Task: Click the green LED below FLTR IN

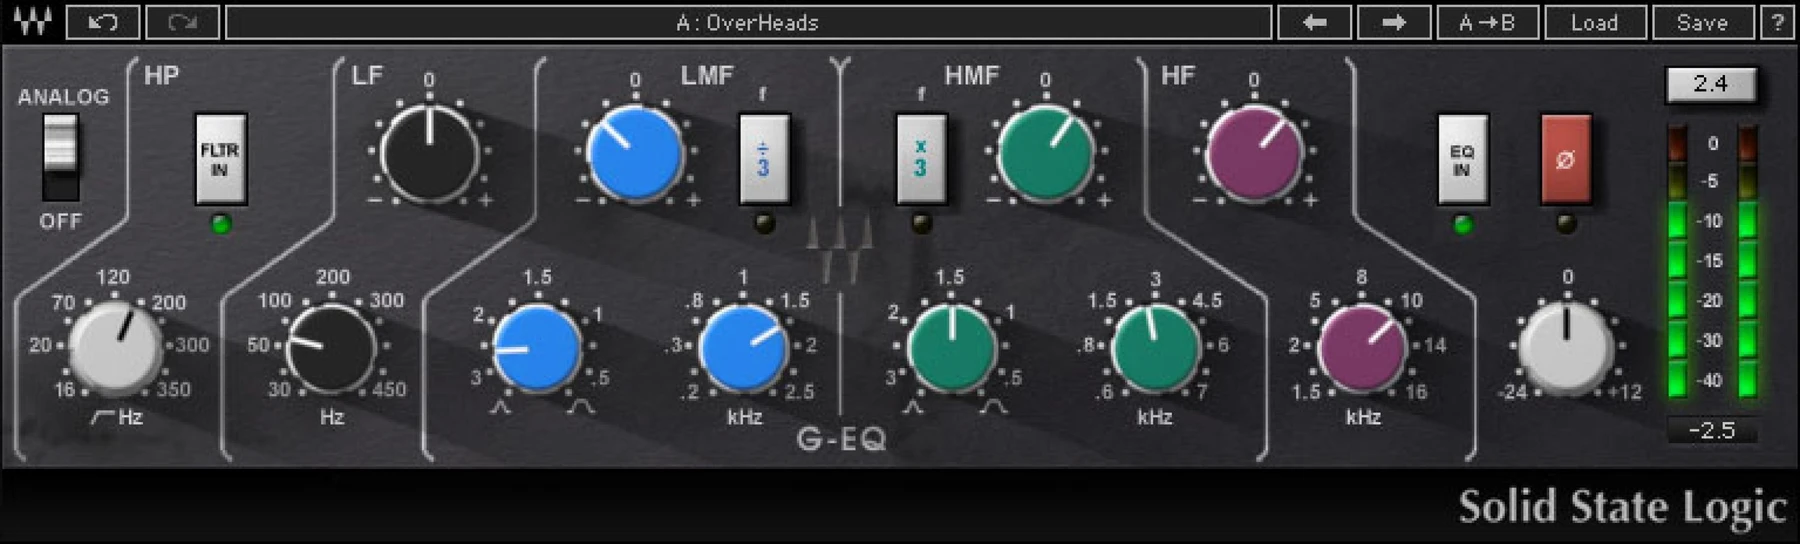Action: [221, 224]
